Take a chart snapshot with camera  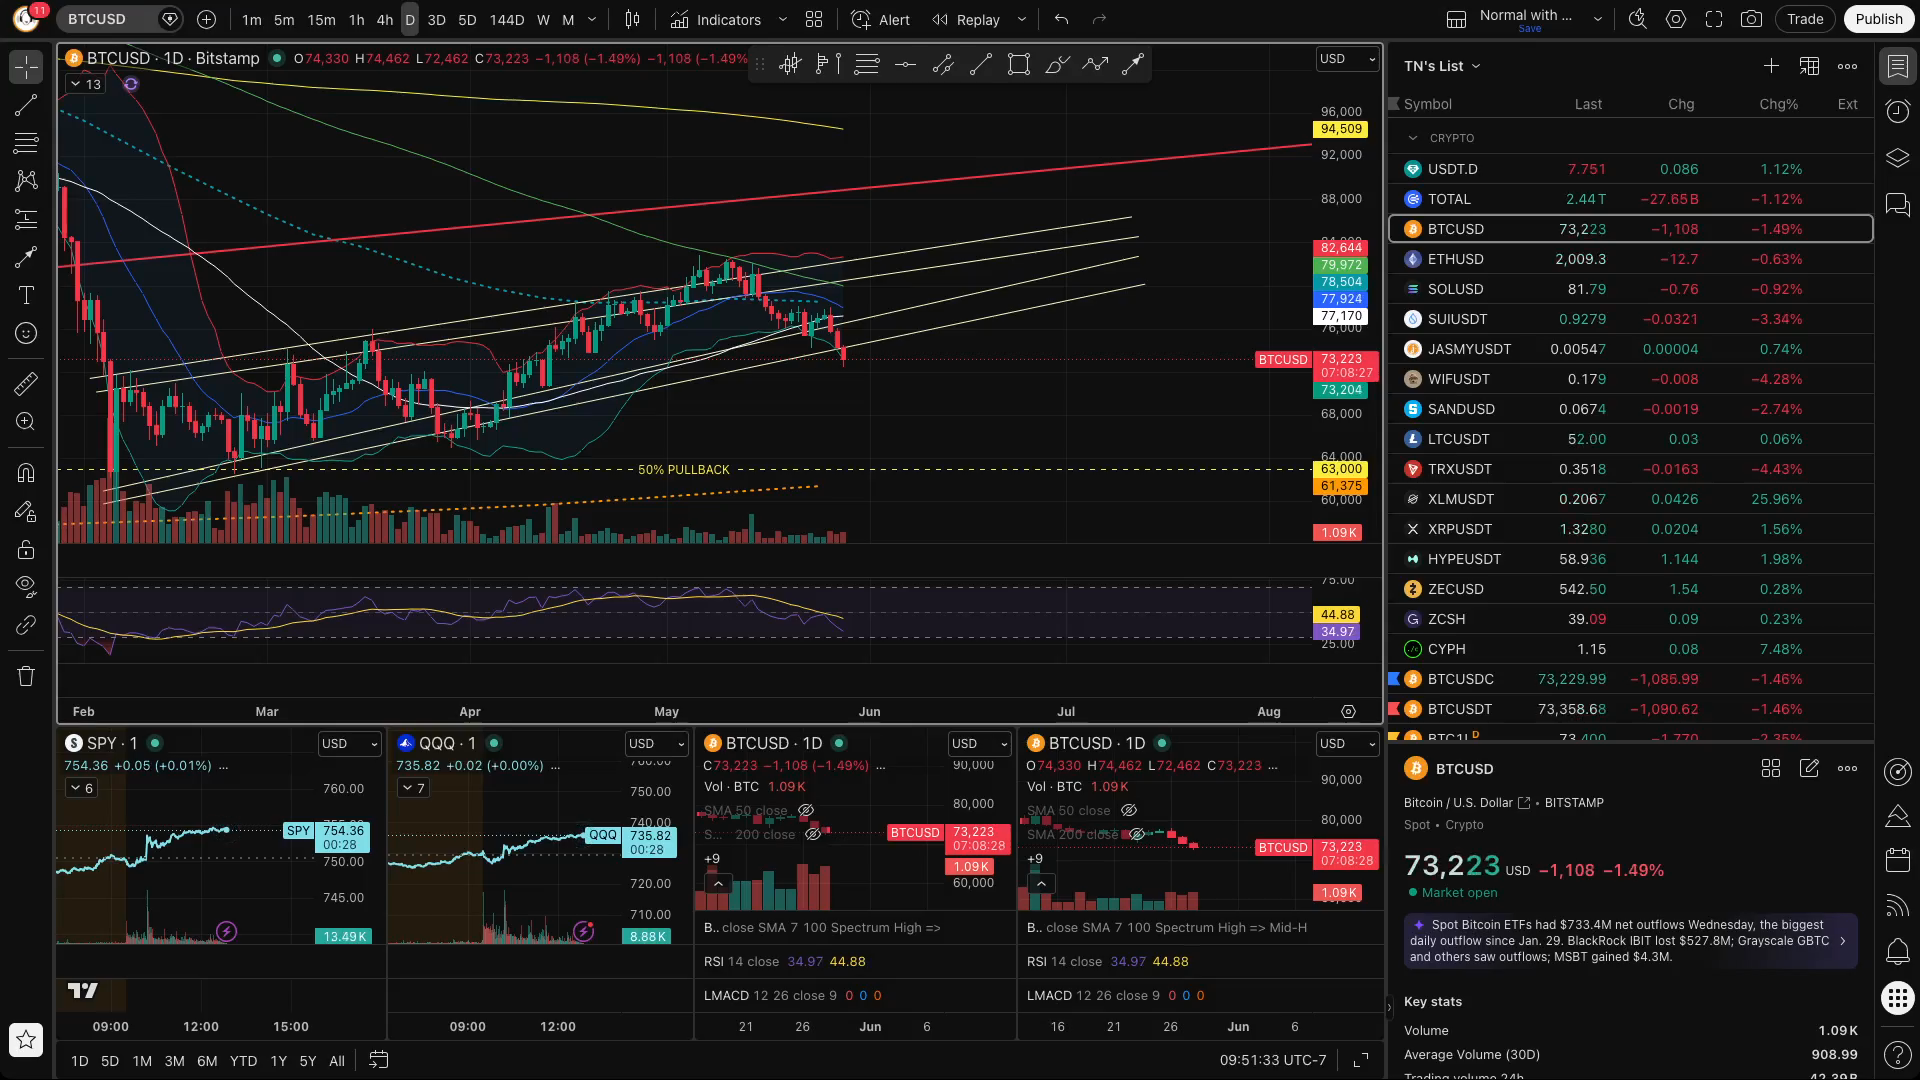tap(1751, 19)
